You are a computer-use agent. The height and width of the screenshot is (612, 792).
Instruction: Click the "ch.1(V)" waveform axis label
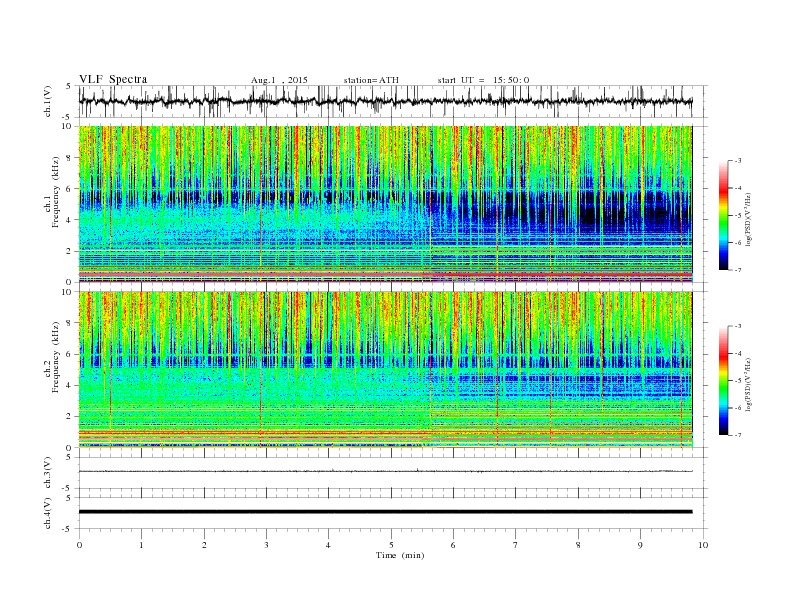[x=48, y=101]
